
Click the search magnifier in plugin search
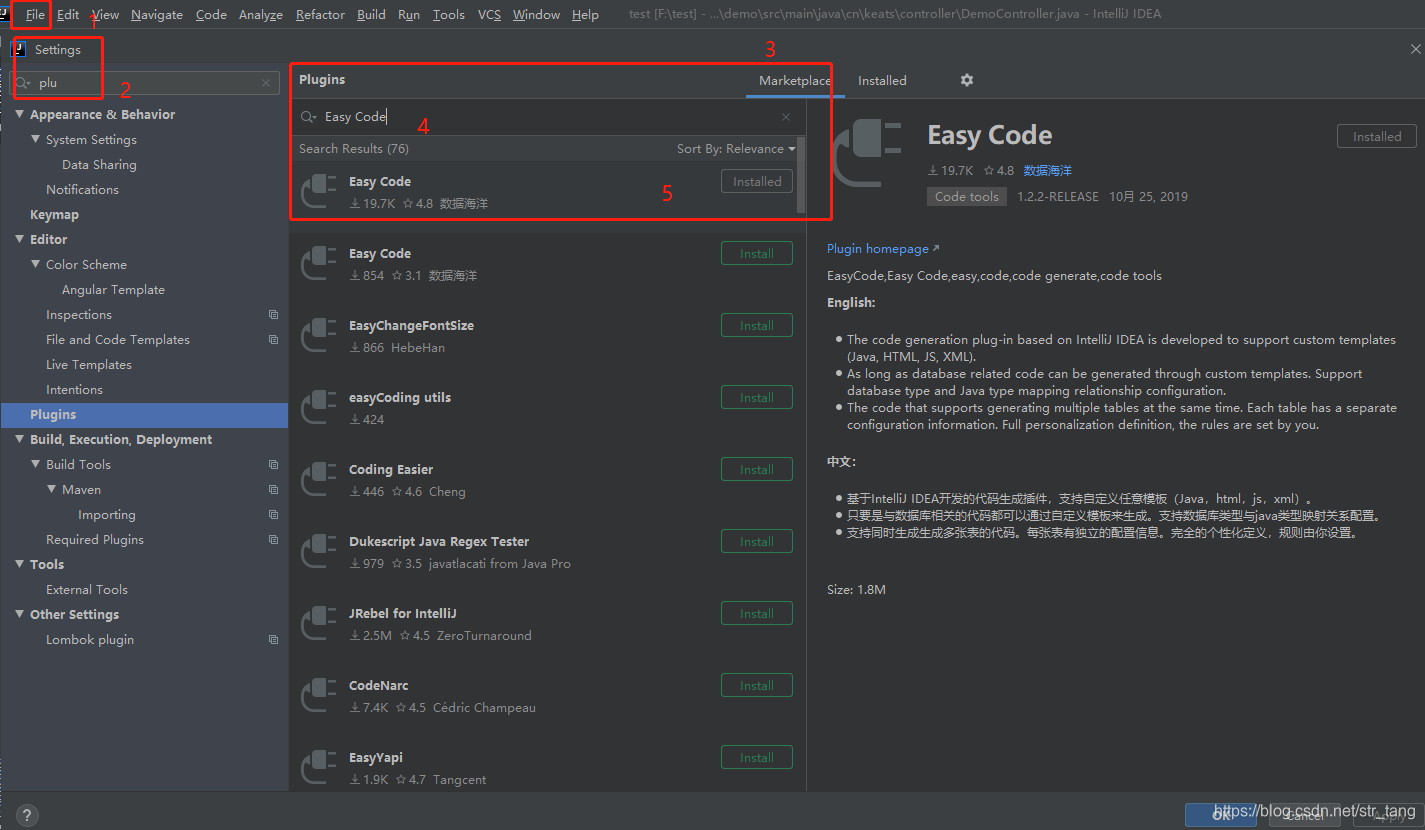(308, 117)
